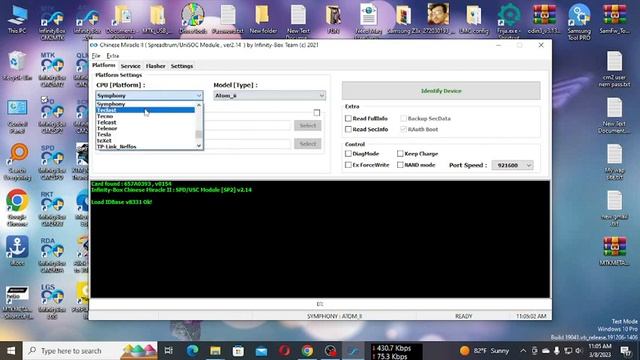Launch Google Chrome desktop shortcut
The height and width of the screenshot is (360, 640).
tap(17, 207)
